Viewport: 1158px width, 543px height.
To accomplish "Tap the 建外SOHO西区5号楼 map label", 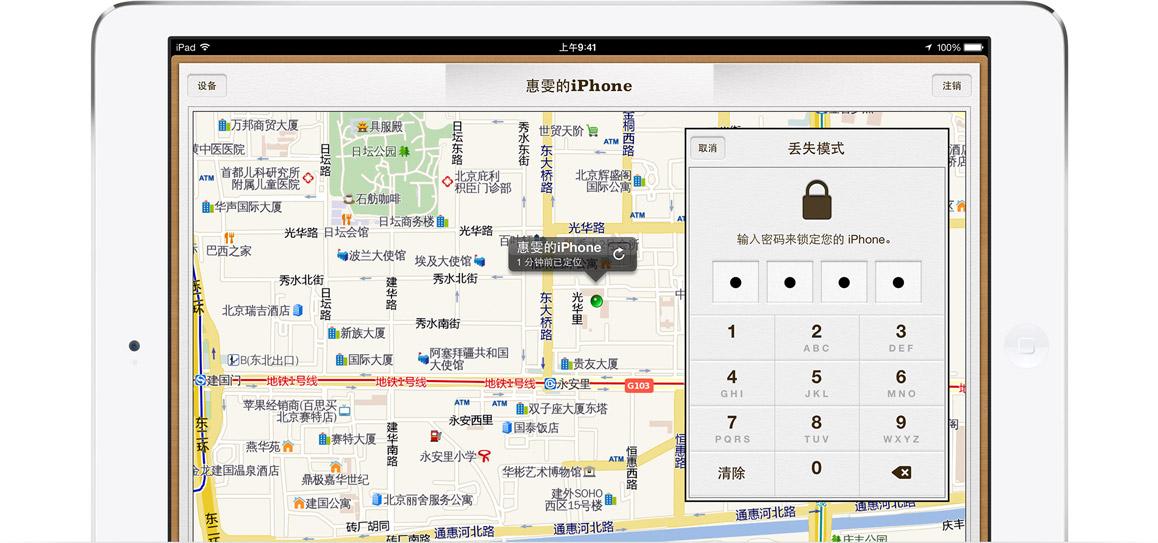I will point(575,499).
